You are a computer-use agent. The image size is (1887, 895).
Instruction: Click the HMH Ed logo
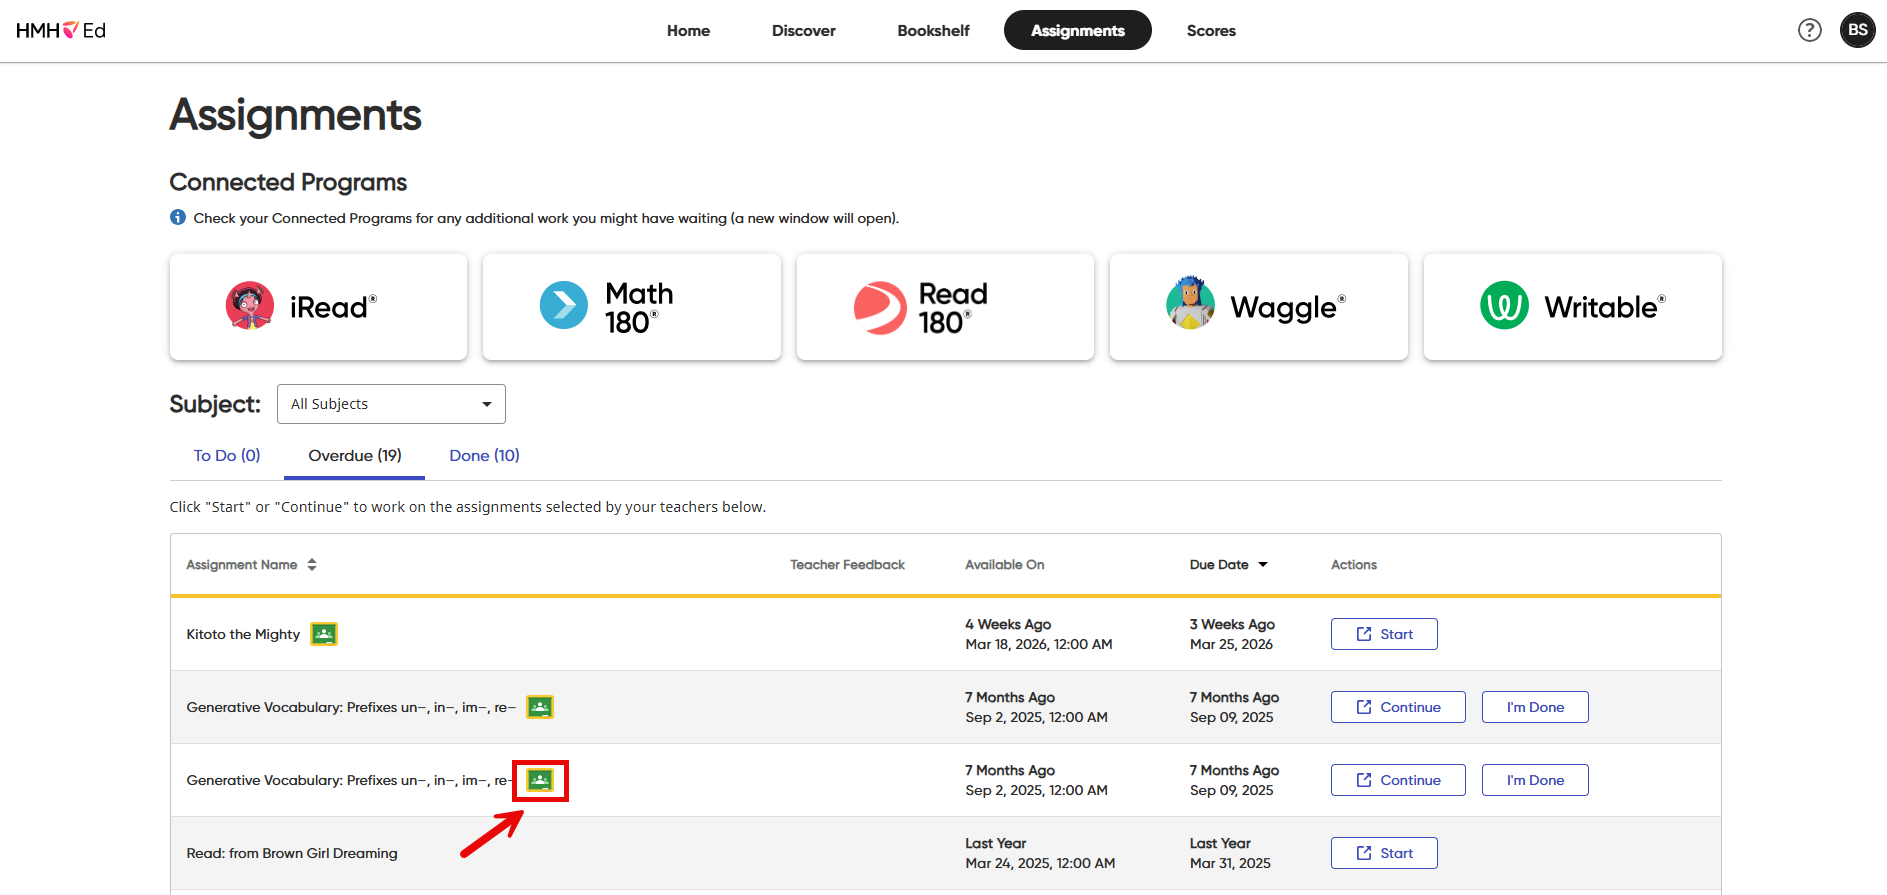(x=61, y=30)
